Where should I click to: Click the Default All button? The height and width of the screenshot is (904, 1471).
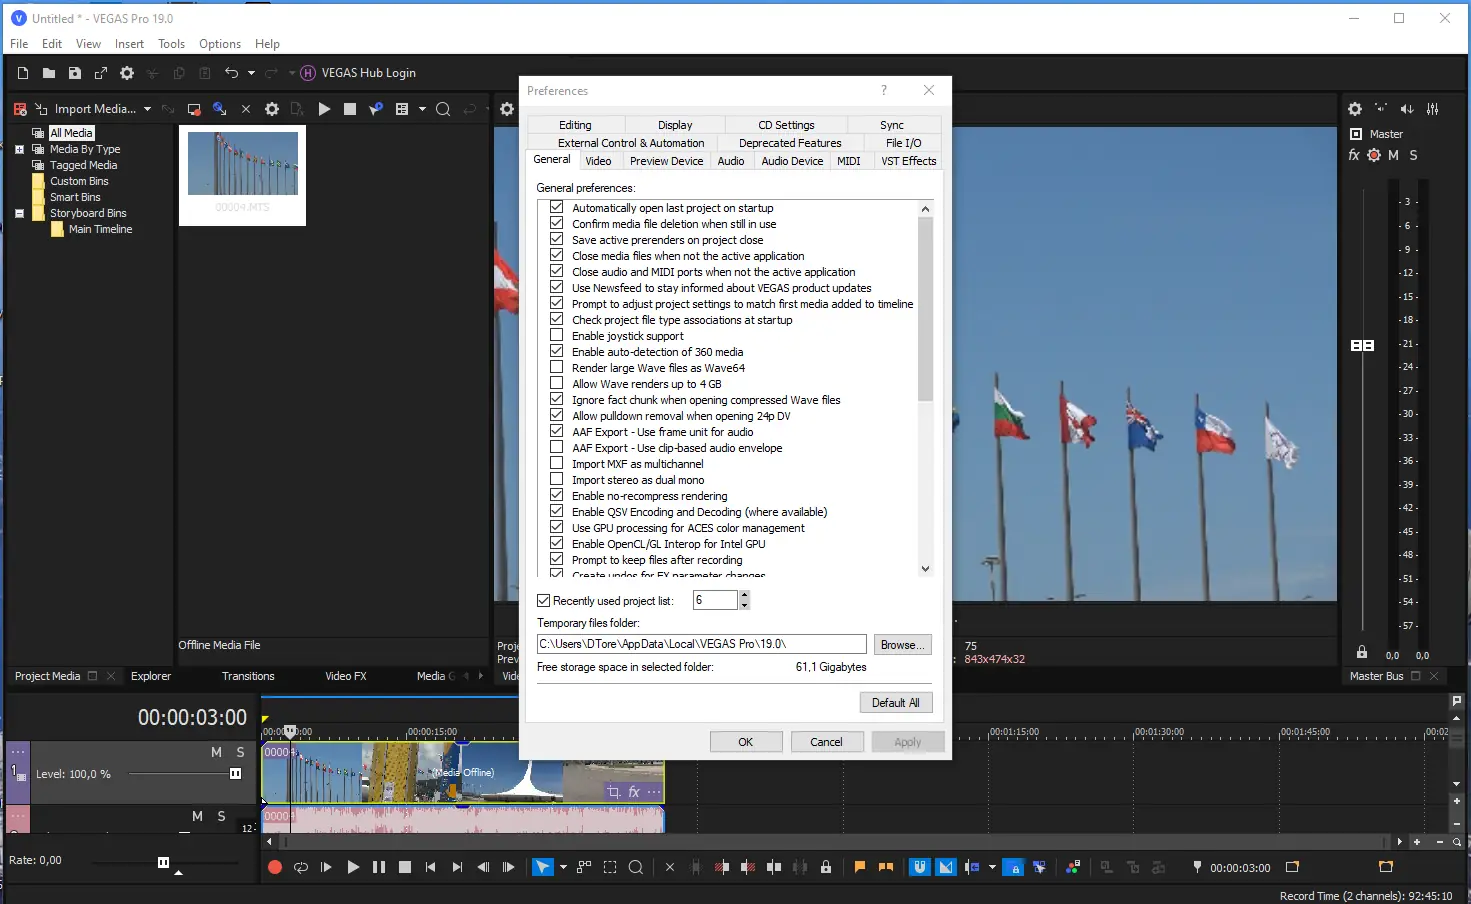[896, 703]
